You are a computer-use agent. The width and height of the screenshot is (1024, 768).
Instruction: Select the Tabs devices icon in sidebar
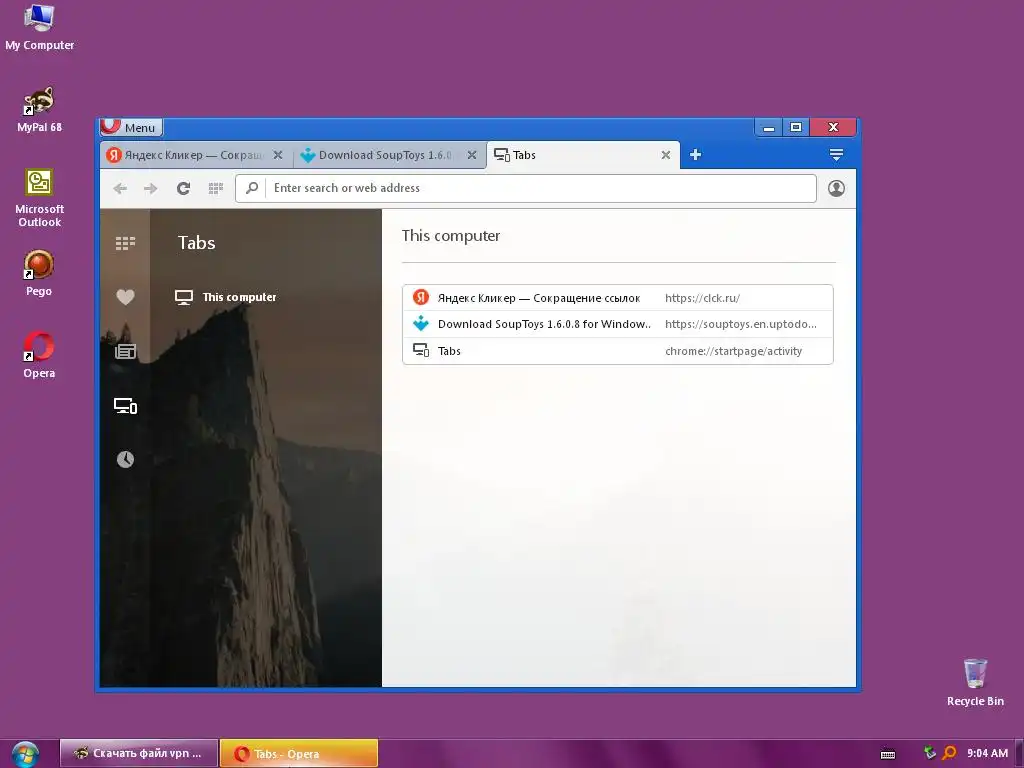point(125,406)
